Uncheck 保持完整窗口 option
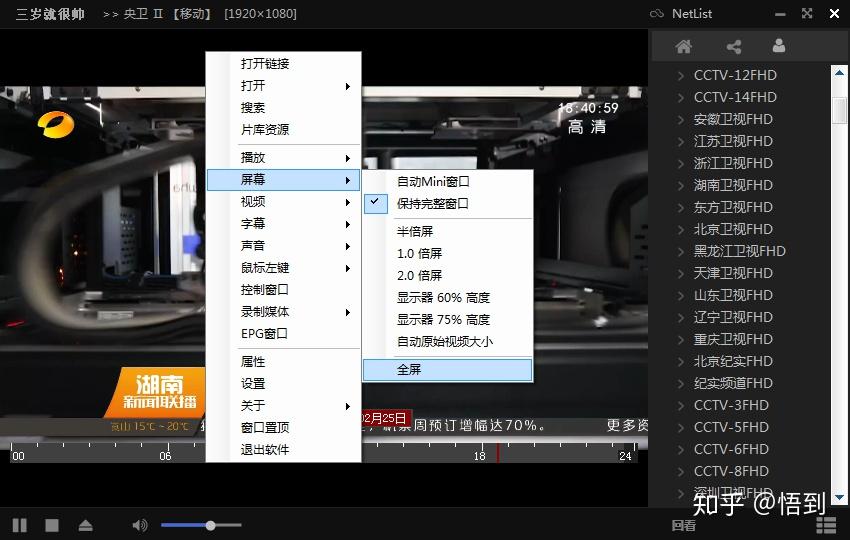Image resolution: width=850 pixels, height=540 pixels. [x=432, y=203]
